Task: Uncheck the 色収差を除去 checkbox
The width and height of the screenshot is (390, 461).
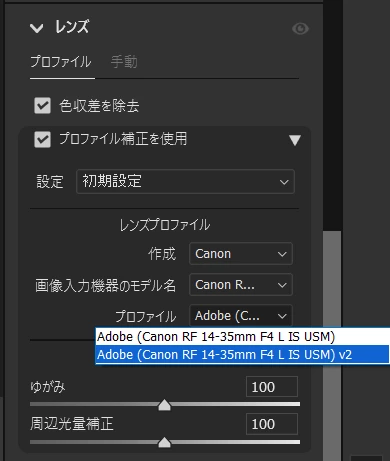Action: [42, 106]
